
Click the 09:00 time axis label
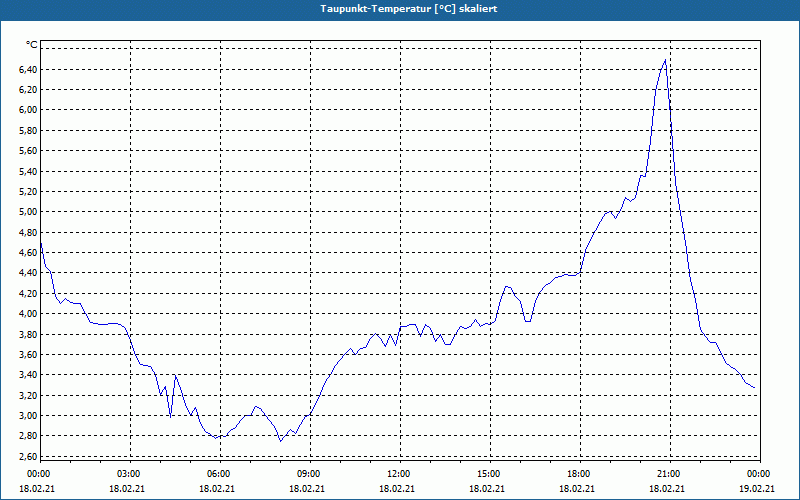coord(310,474)
